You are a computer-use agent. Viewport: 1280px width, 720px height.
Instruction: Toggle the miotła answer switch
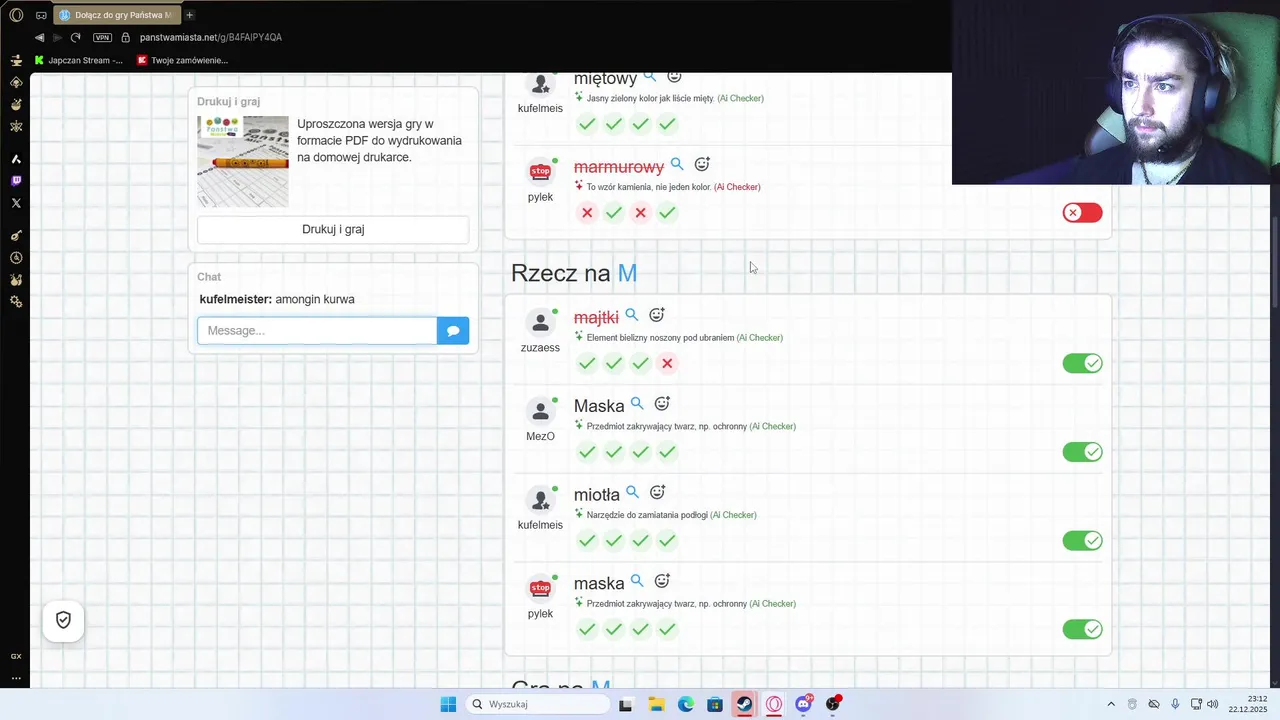[x=1082, y=540]
